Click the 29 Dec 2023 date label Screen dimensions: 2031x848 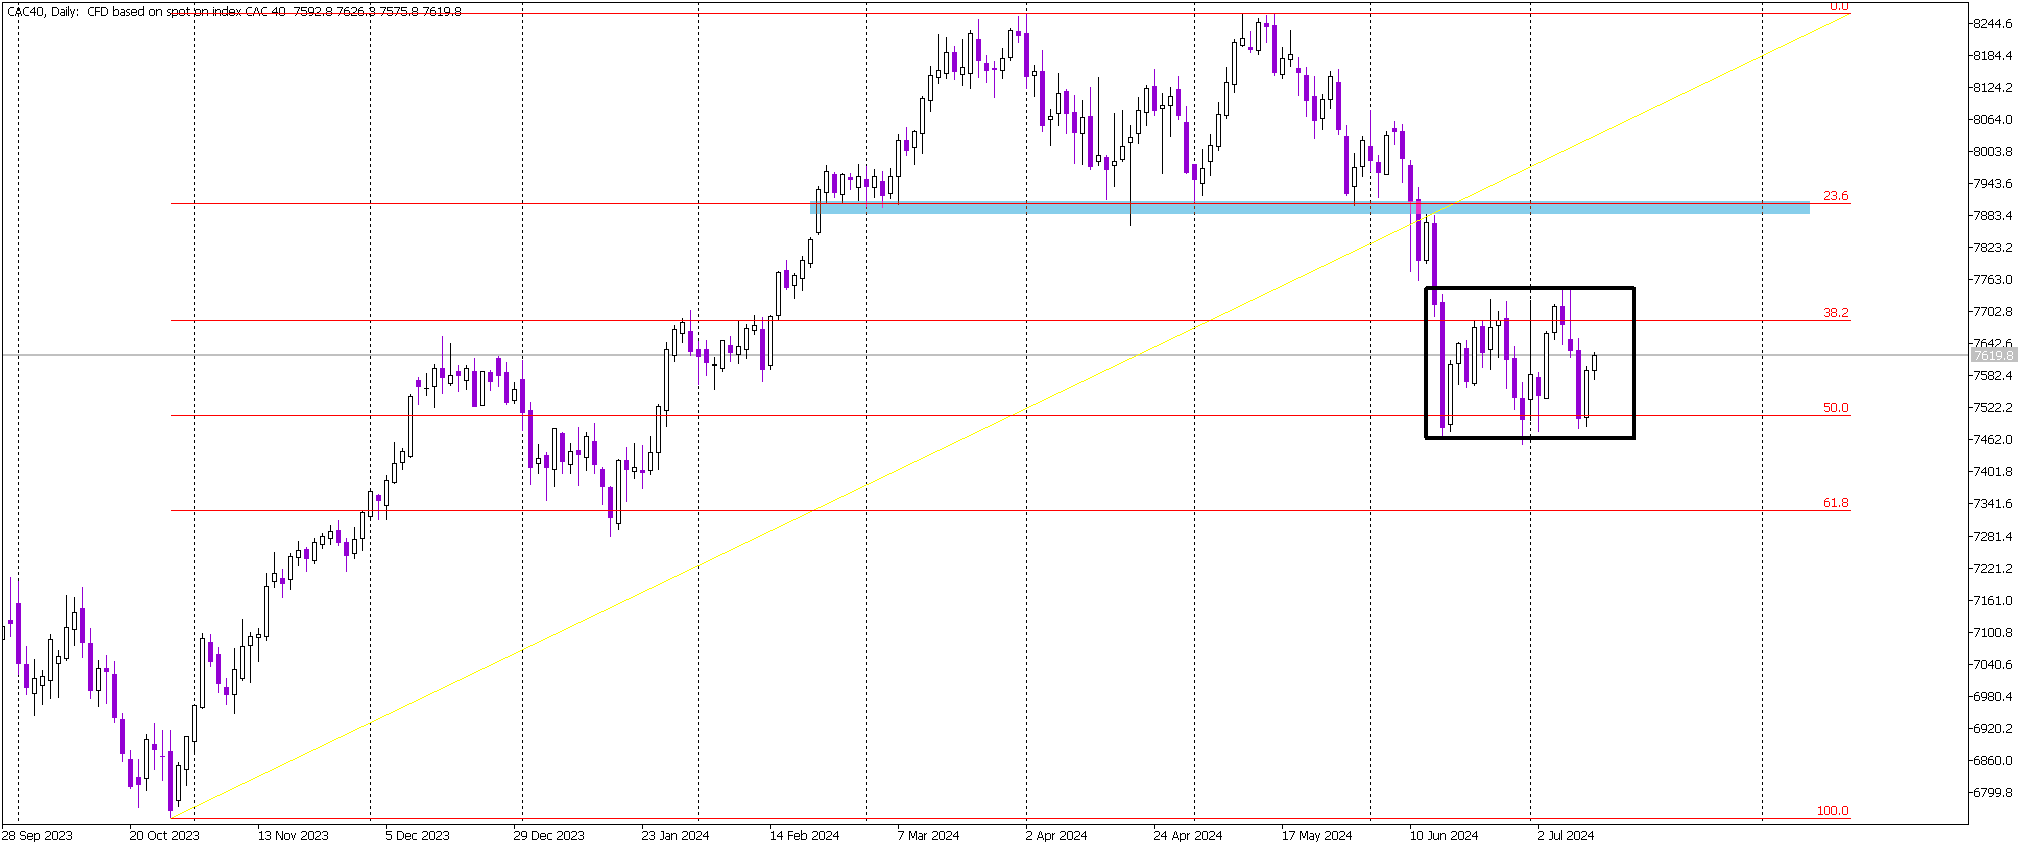point(549,836)
